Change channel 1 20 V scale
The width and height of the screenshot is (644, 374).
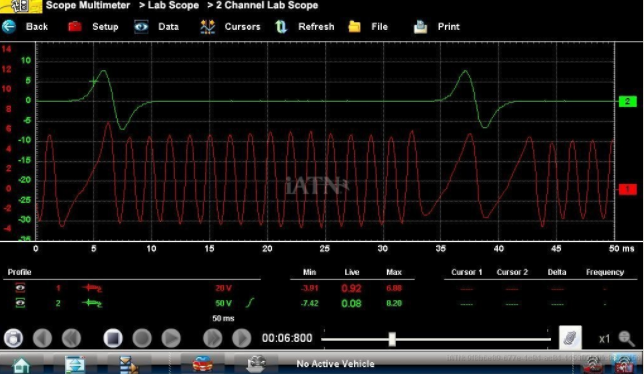pos(223,288)
